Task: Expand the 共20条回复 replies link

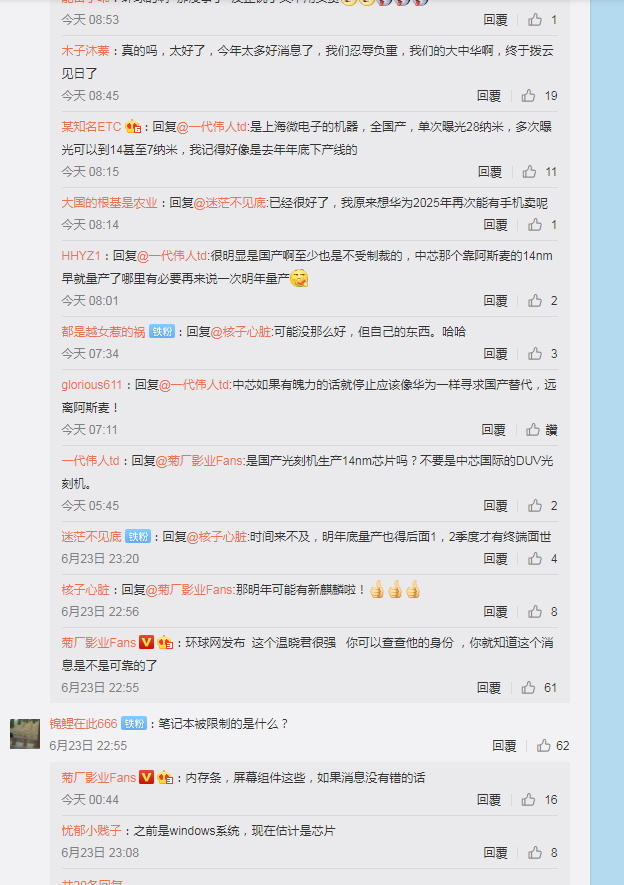Action: (x=92, y=882)
